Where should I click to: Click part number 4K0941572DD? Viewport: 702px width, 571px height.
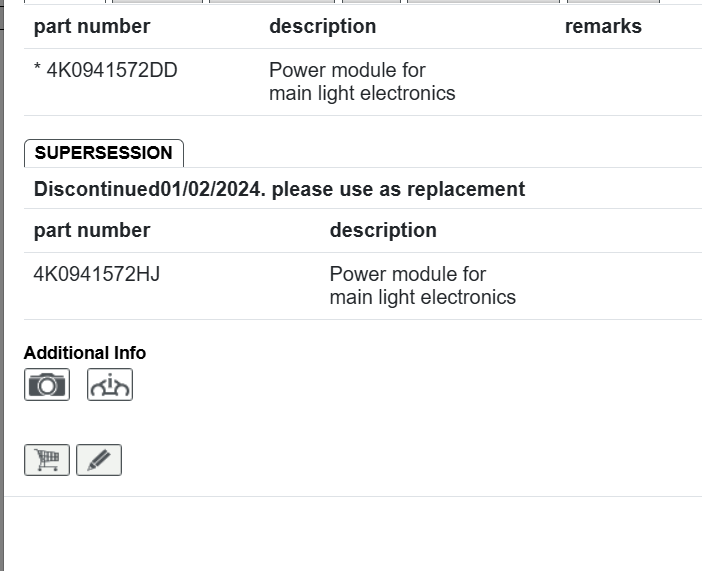112,70
